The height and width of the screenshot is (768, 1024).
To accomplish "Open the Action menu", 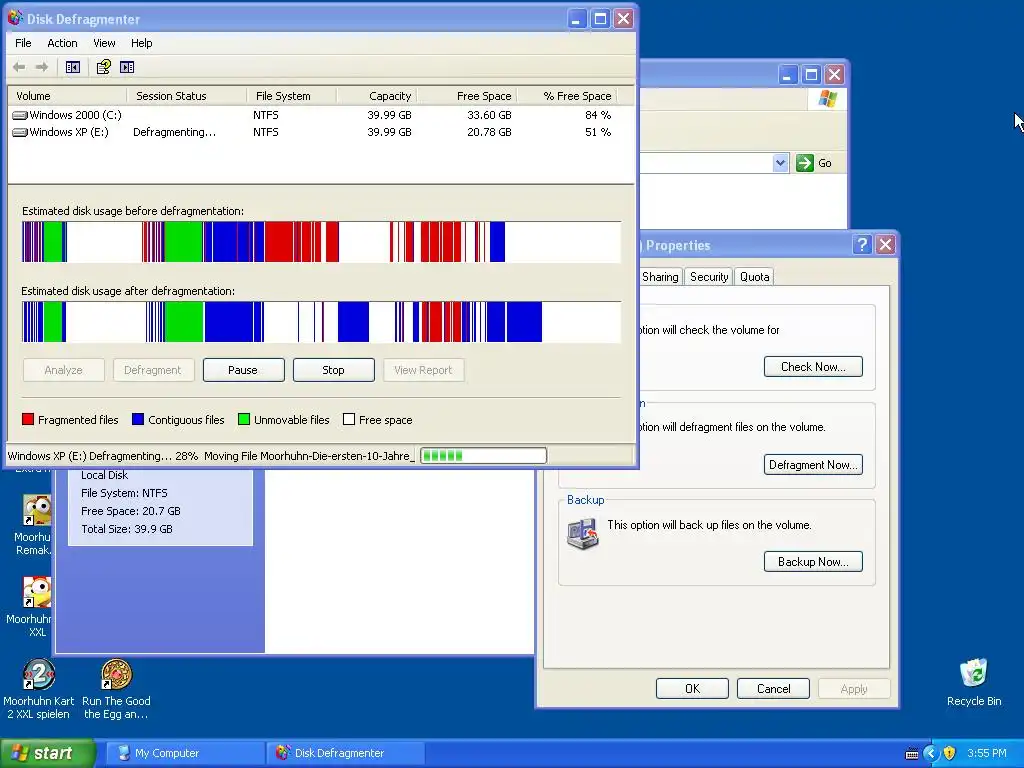I will click(62, 43).
